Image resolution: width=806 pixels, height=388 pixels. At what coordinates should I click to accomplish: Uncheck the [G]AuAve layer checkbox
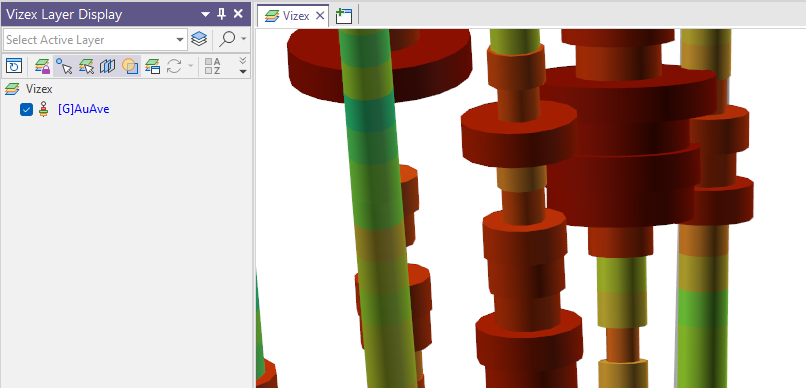(x=26, y=109)
